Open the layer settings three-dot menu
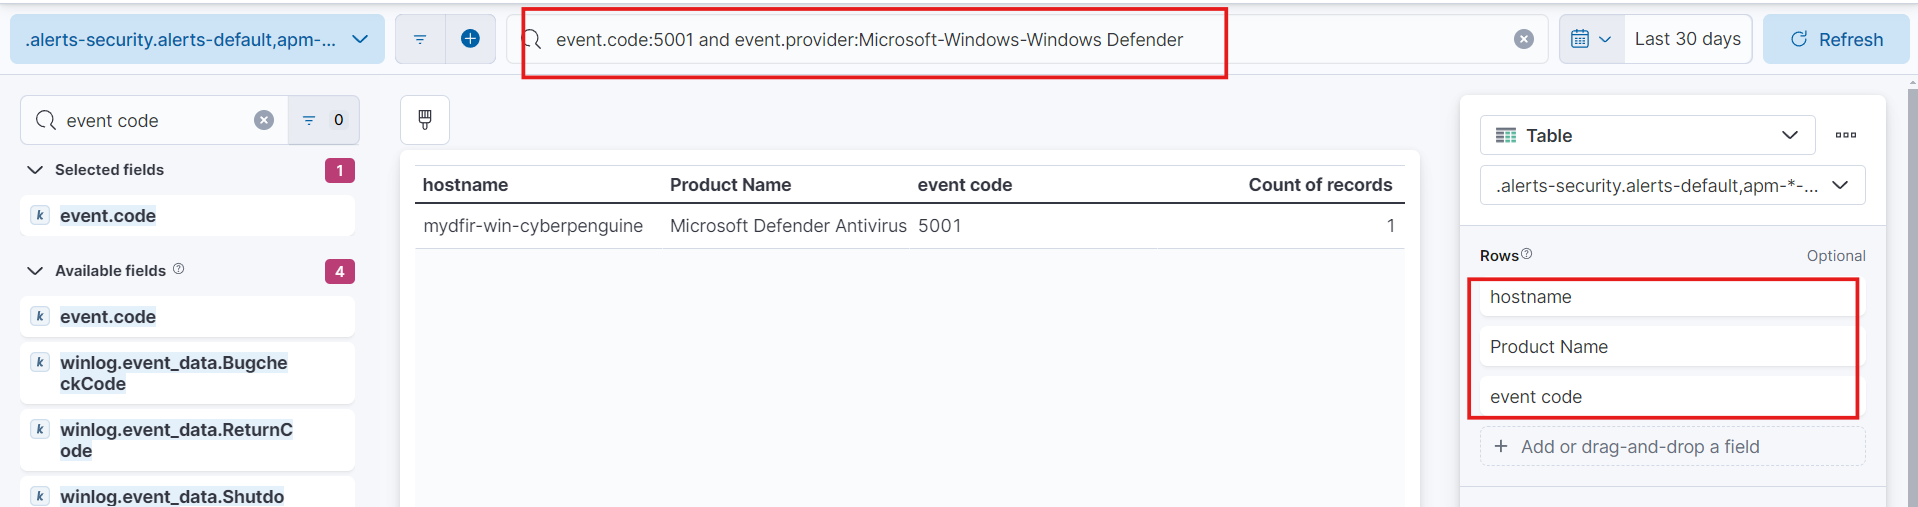Image resolution: width=1918 pixels, height=507 pixels. [x=1846, y=135]
